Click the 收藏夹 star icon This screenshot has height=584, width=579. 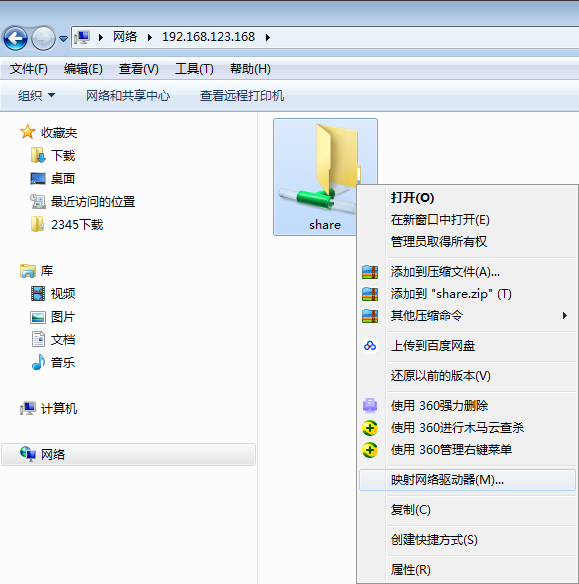click(x=28, y=132)
